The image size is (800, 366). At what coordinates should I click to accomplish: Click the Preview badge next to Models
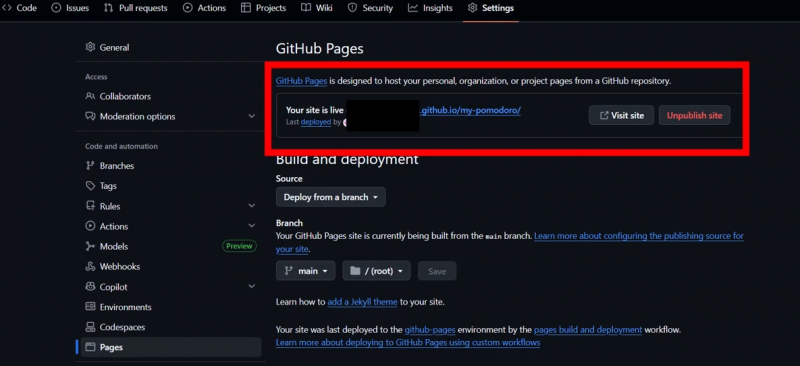coord(239,246)
